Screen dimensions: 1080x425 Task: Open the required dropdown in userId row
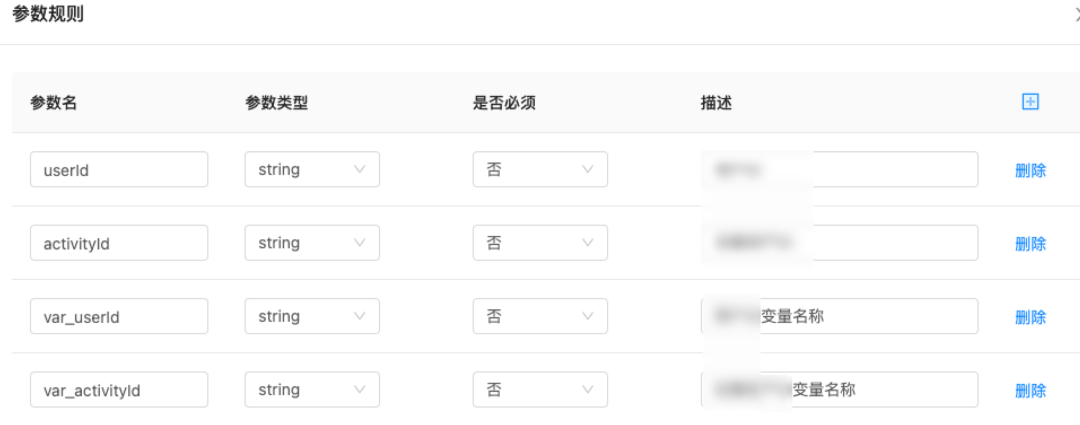(540, 170)
